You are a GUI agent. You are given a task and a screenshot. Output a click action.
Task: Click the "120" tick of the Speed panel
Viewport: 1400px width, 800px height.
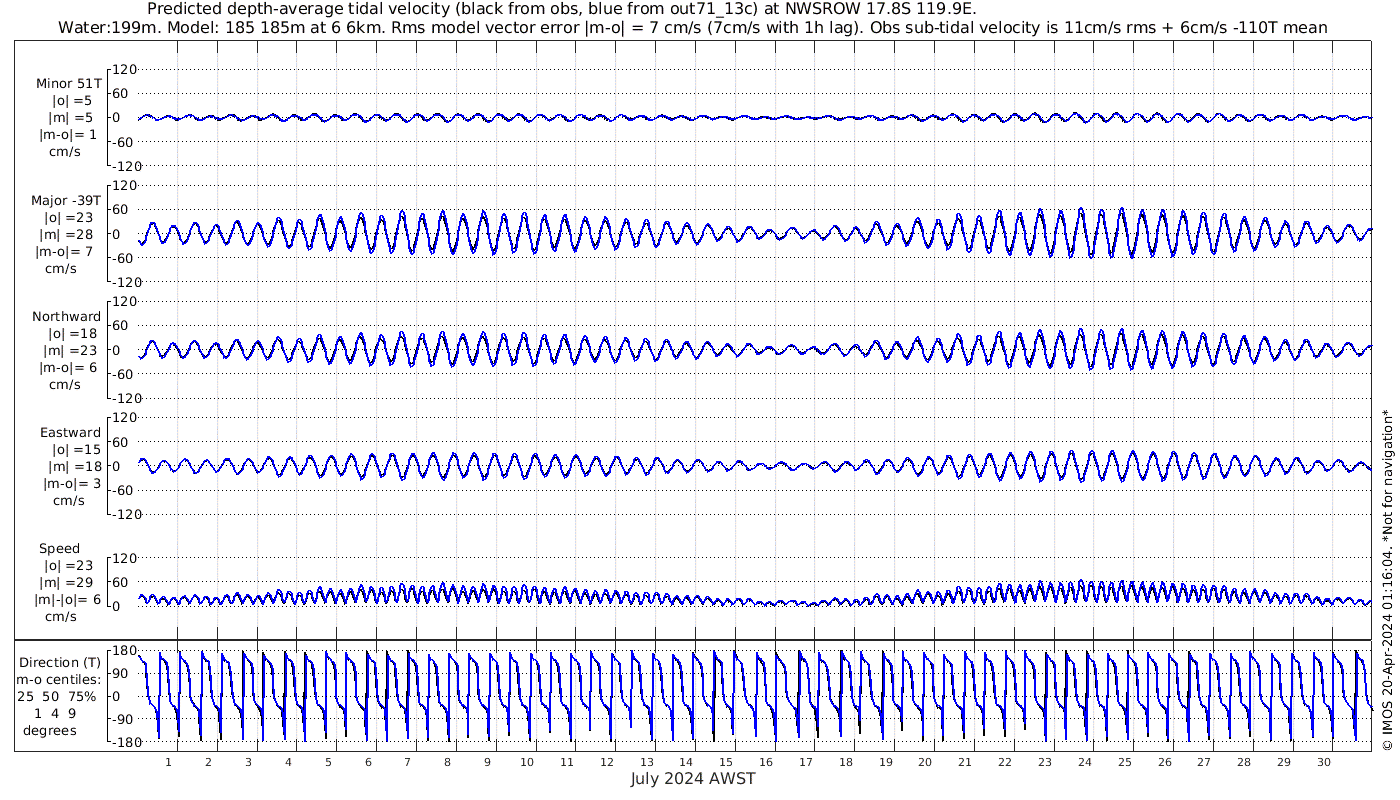123,558
